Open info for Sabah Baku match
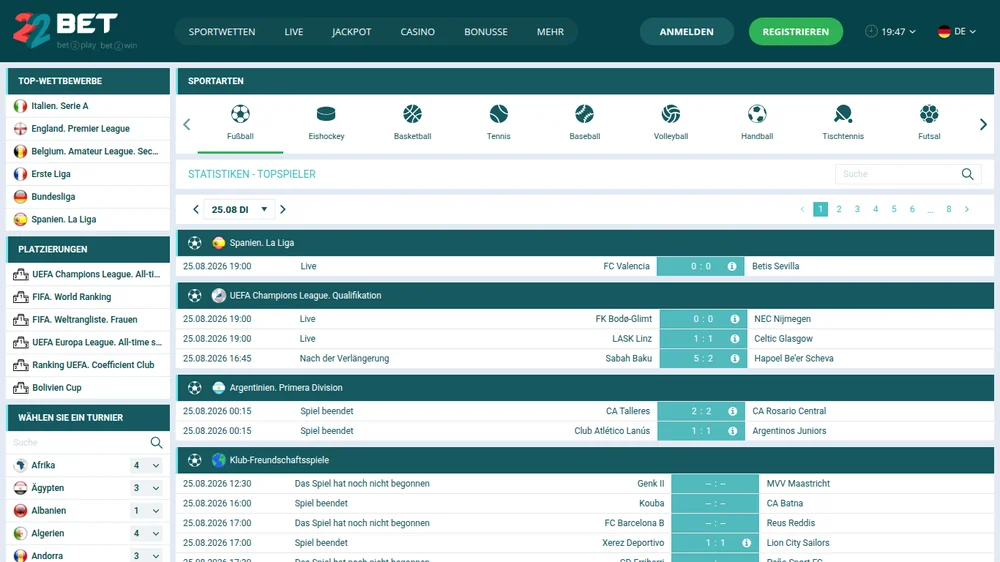 coord(735,359)
